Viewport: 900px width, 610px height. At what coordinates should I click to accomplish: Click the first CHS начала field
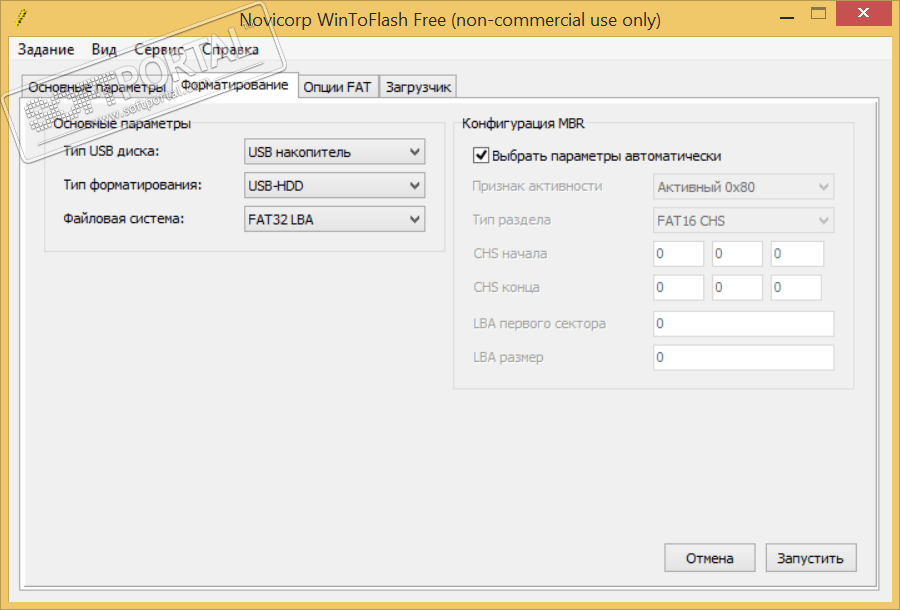(678, 254)
